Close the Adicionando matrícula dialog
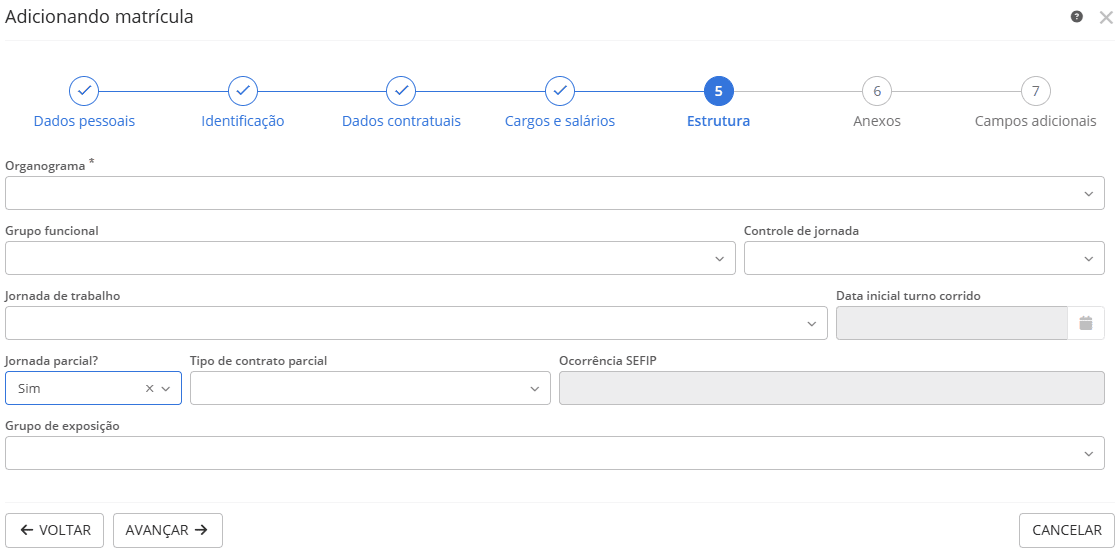This screenshot has width=1119, height=554. [1105, 17]
